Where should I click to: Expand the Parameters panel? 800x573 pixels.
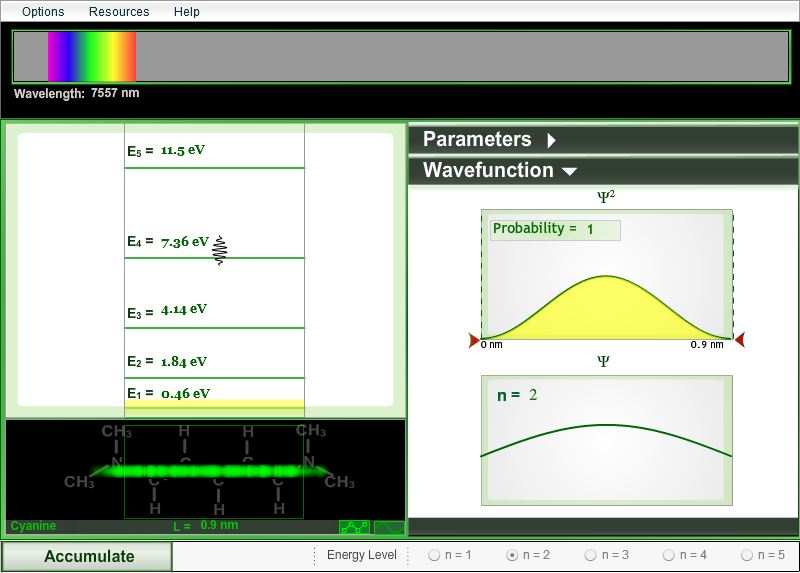[x=477, y=140]
